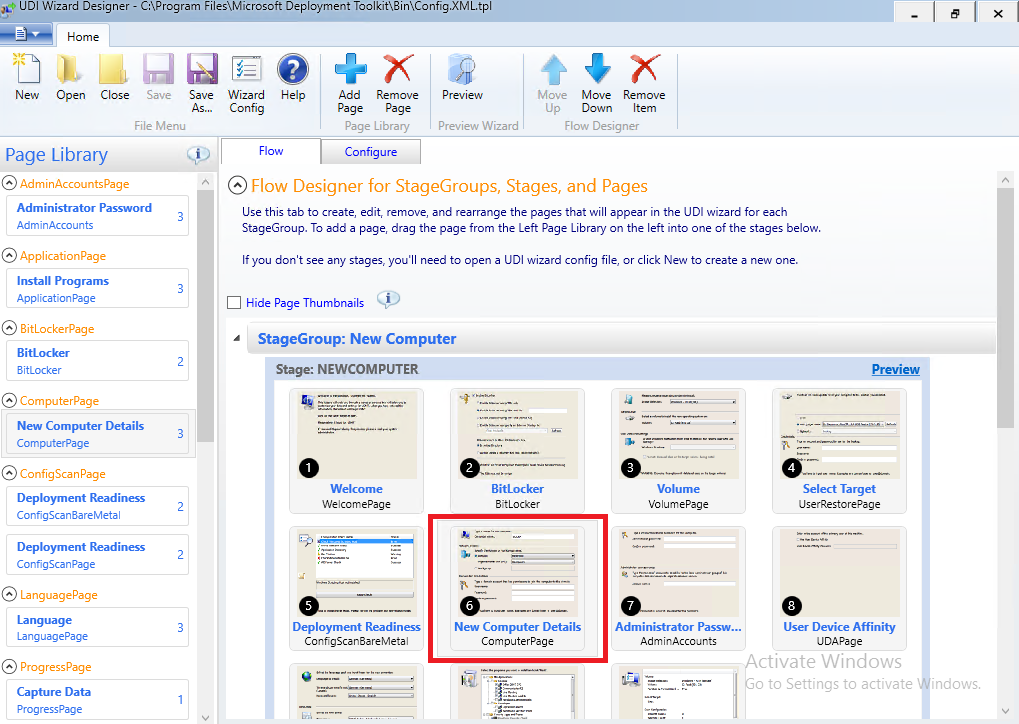The image size is (1019, 724).
Task: Switch to the Configure tab
Action: (370, 151)
